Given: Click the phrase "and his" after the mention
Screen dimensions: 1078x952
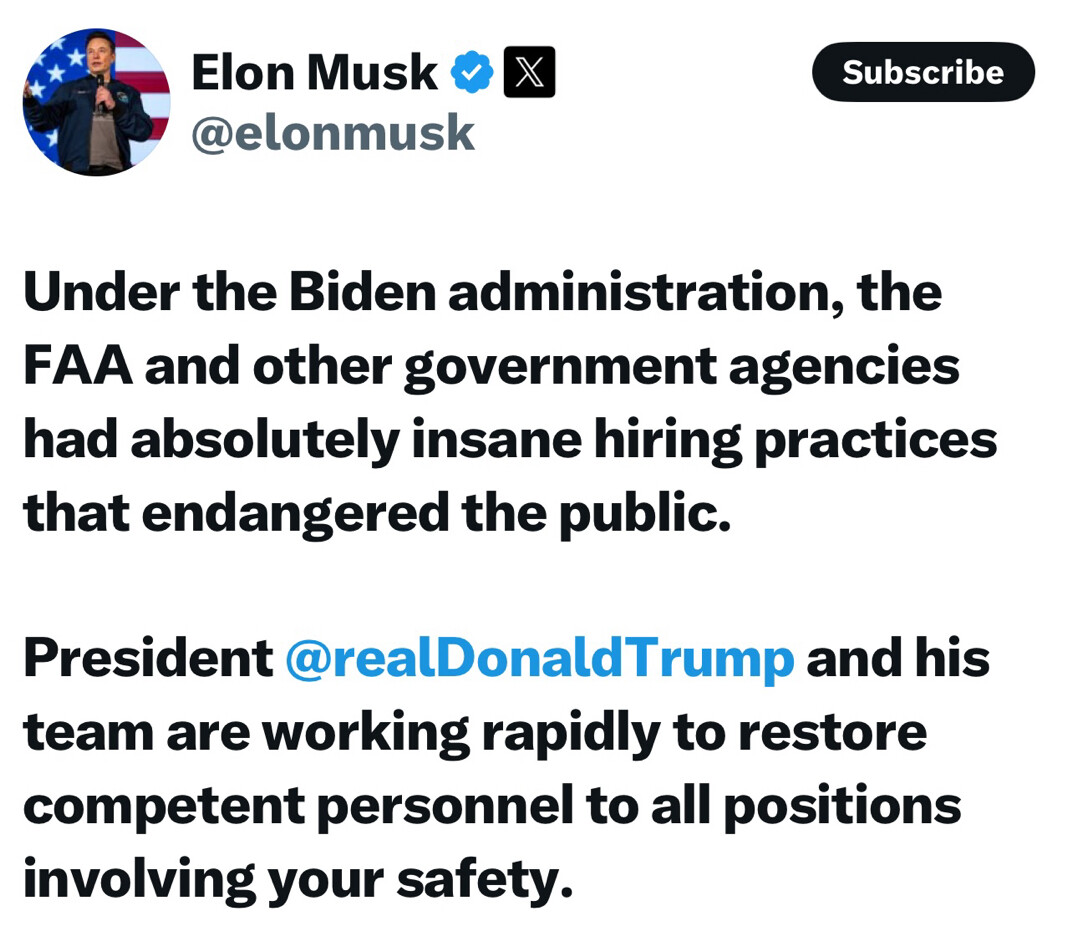Looking at the screenshot, I should pyautogui.click(x=898, y=658).
